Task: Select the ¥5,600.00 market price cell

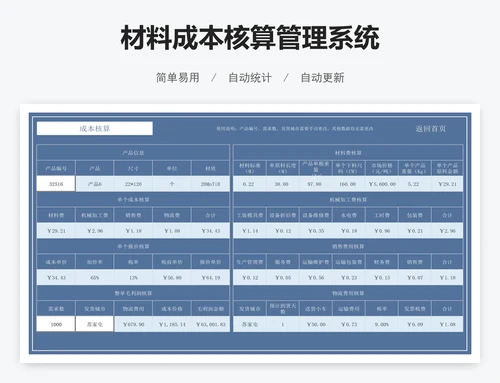Action: pyautogui.click(x=382, y=184)
